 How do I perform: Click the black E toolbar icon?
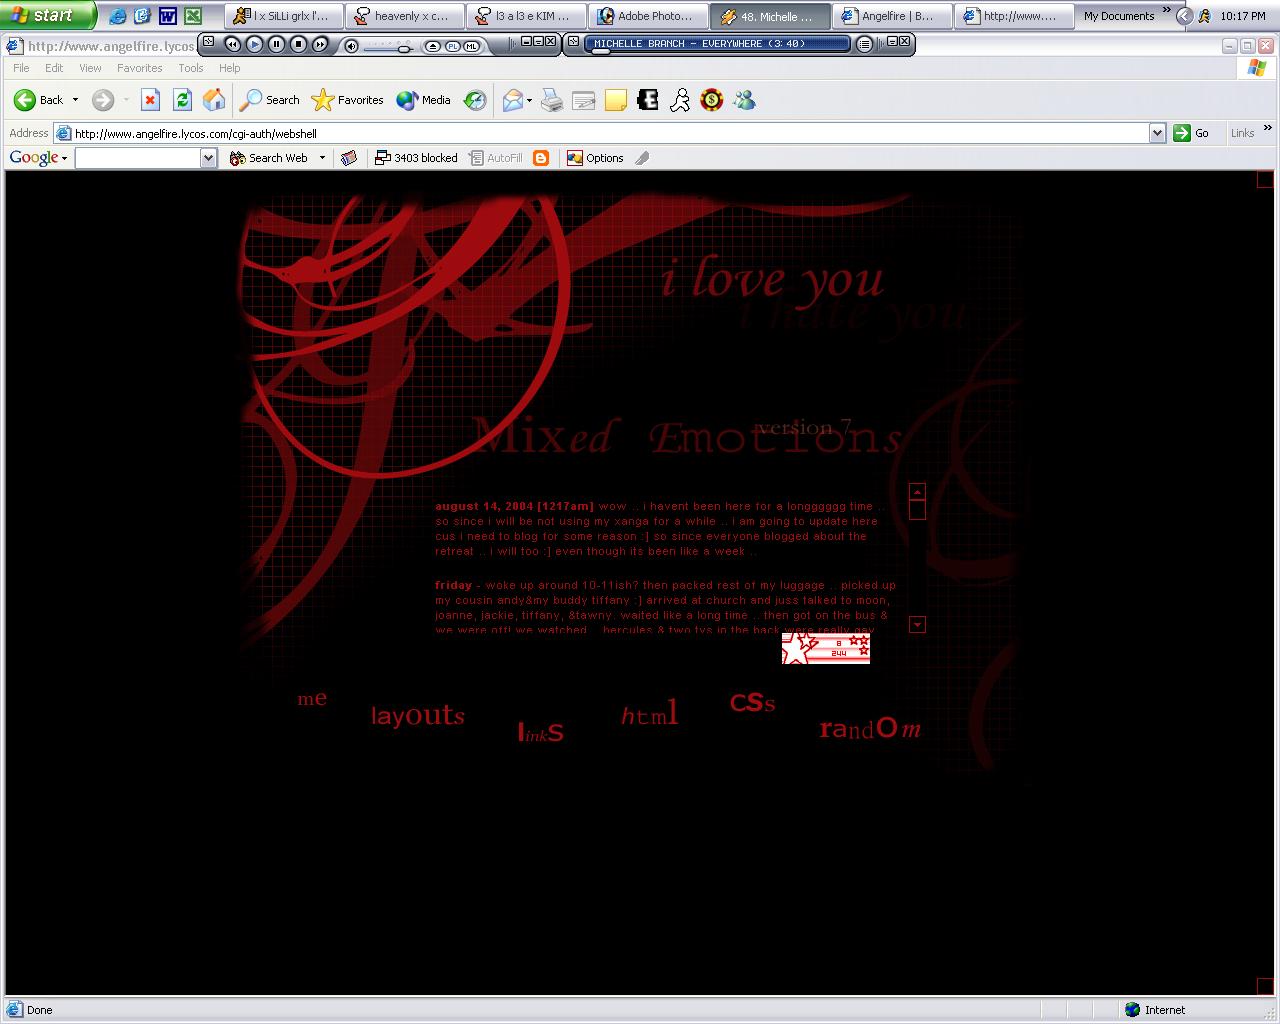pos(648,100)
